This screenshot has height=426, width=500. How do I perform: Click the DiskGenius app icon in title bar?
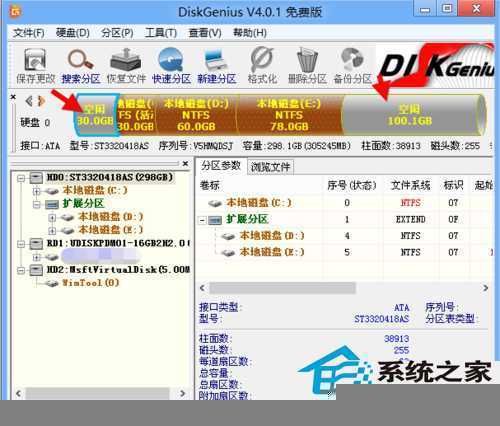16,12
